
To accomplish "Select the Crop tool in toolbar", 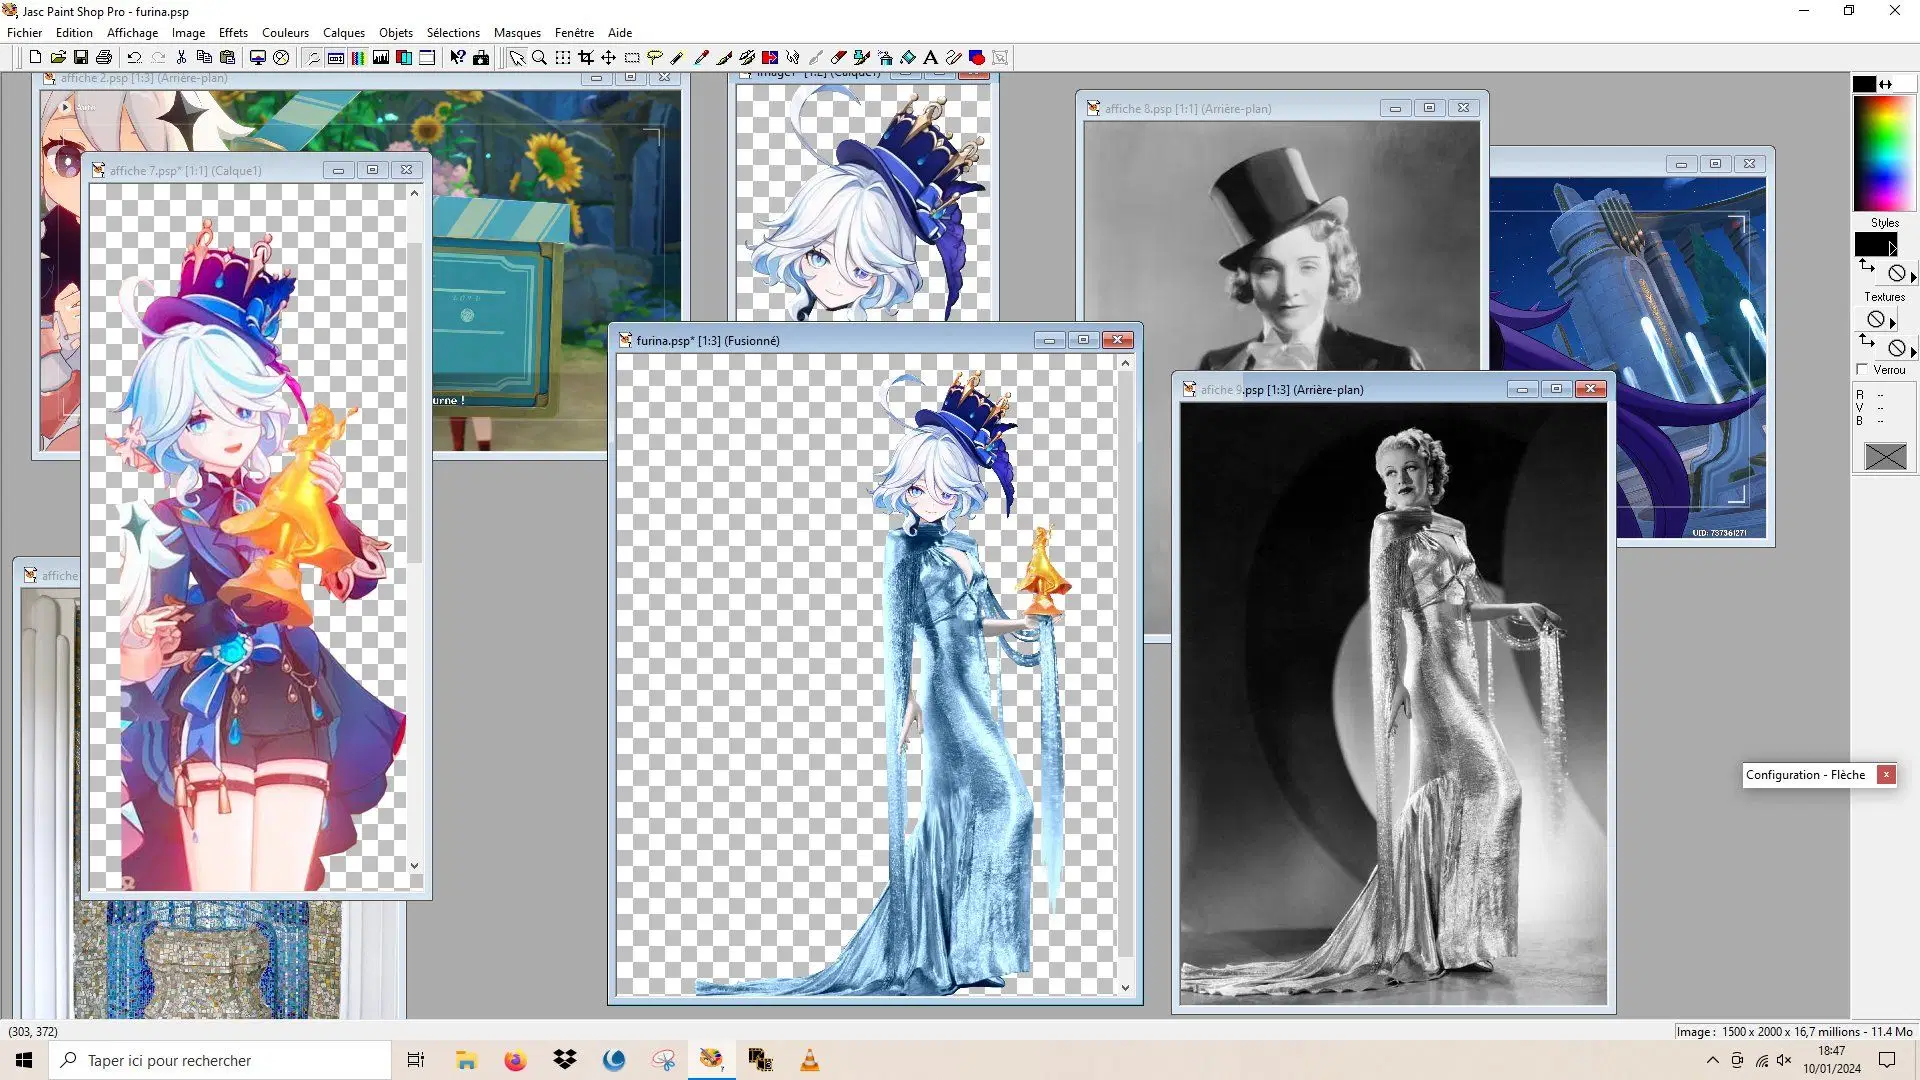I will click(586, 58).
